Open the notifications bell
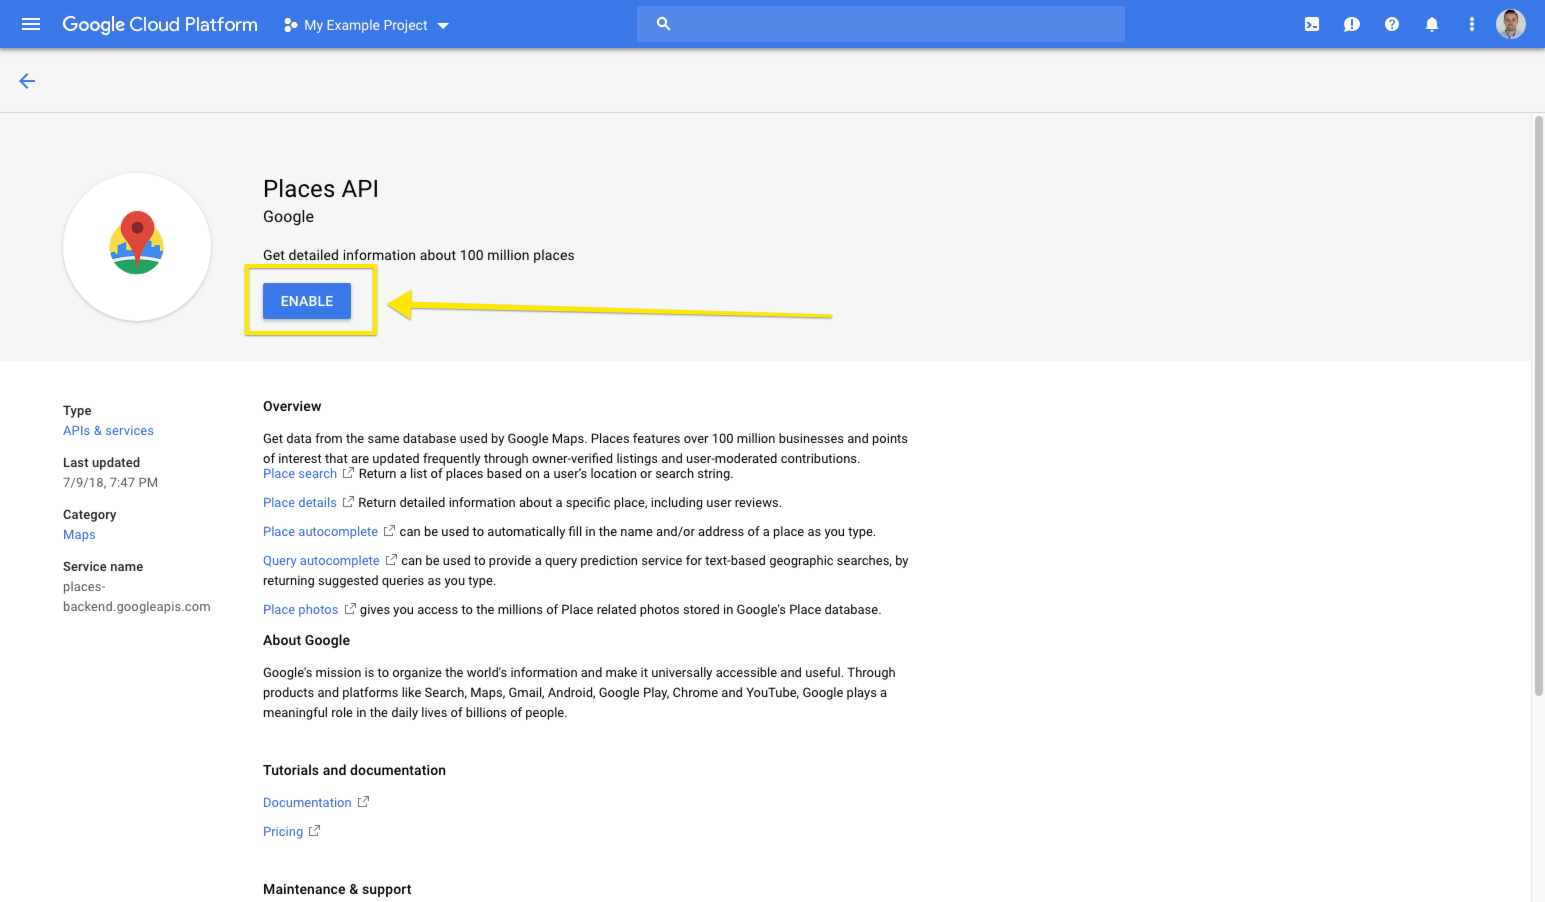 [x=1432, y=24]
